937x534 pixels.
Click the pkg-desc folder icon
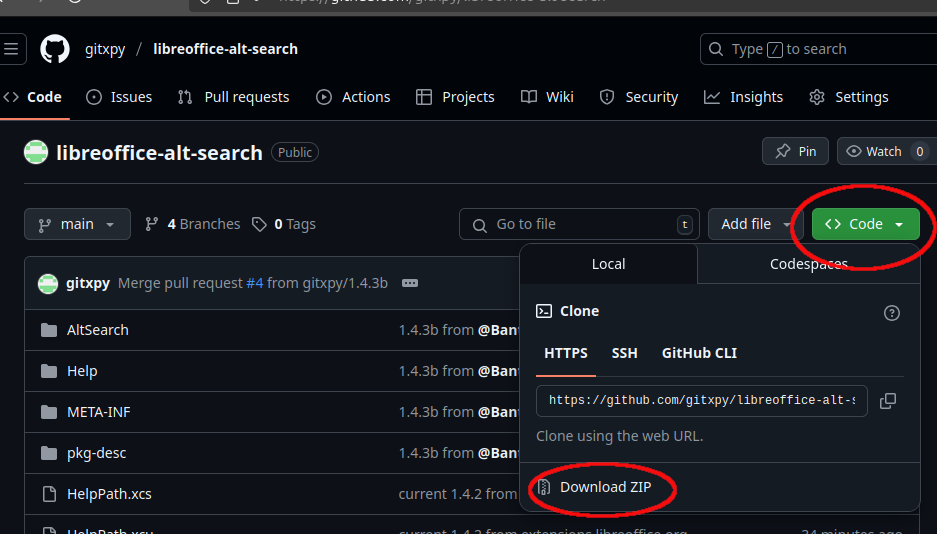pyautogui.click(x=49, y=453)
